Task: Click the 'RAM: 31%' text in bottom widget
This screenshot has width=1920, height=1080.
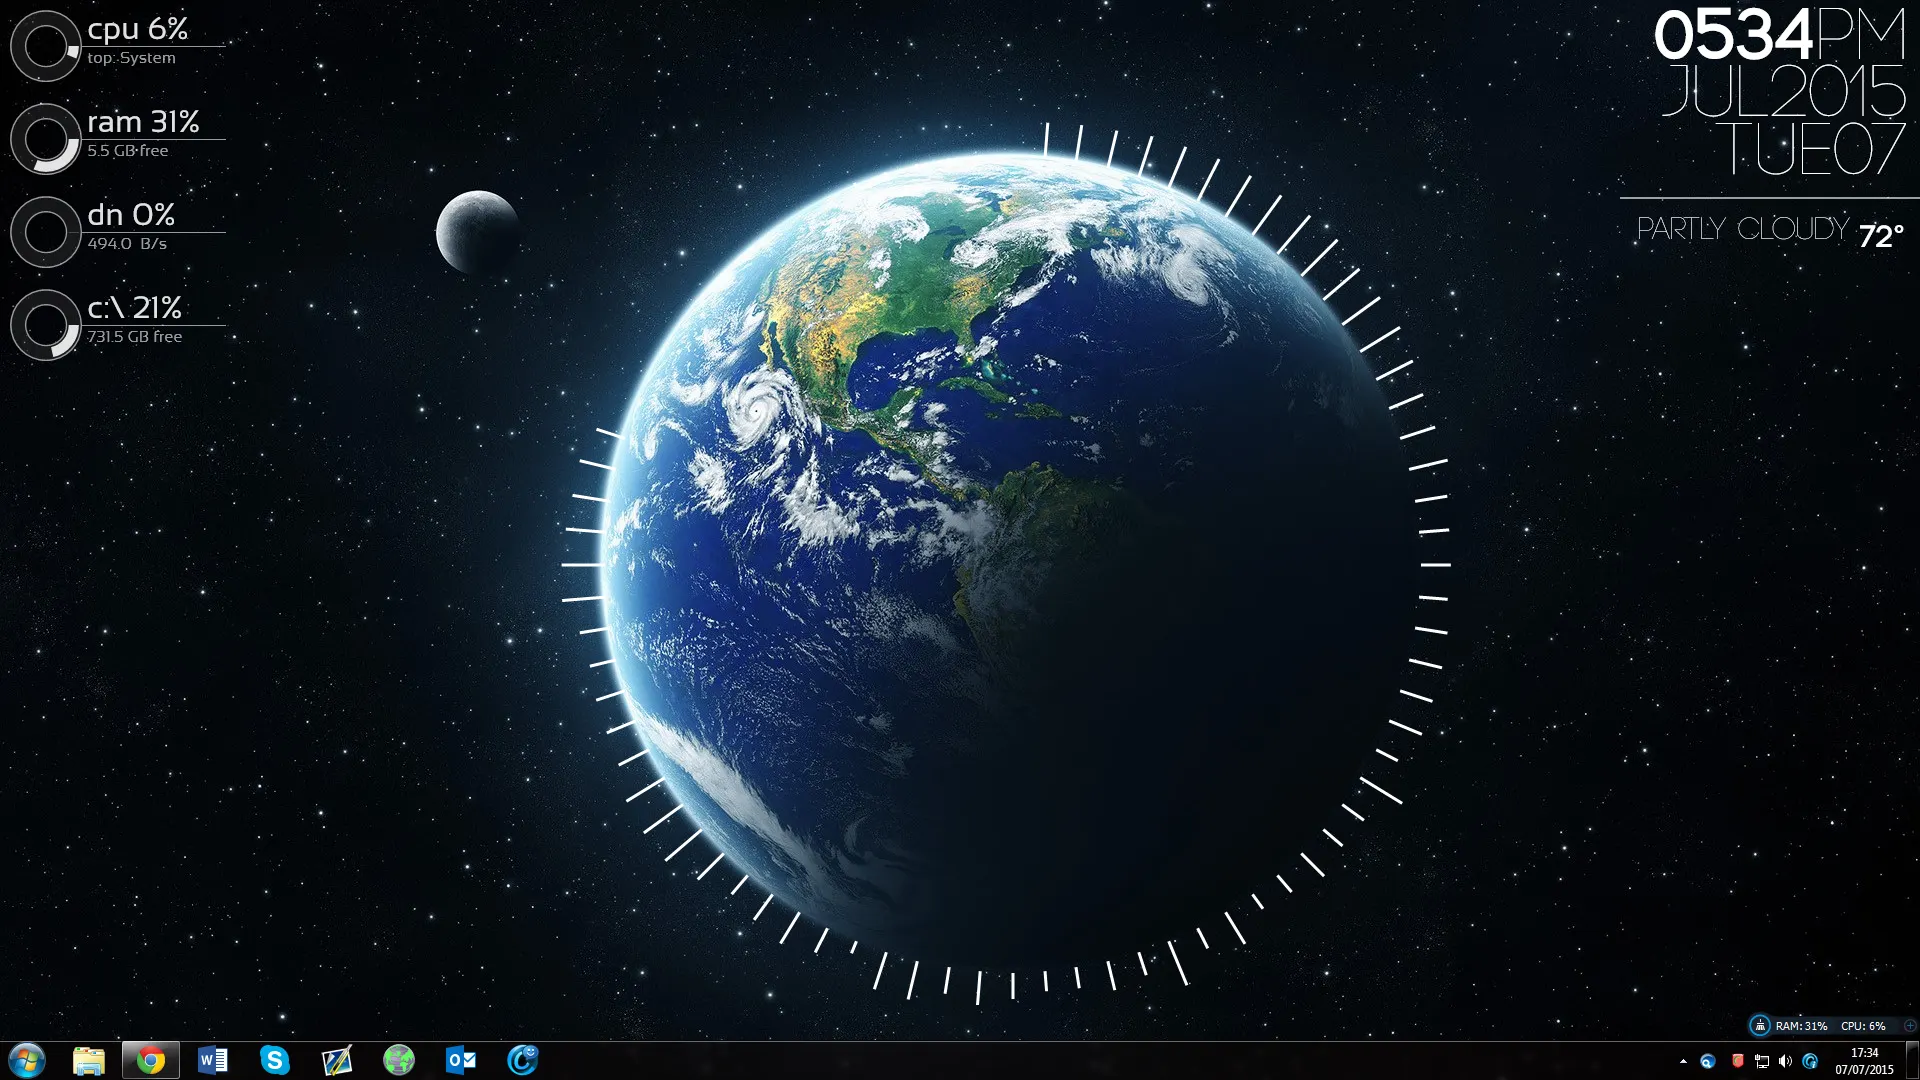Action: point(1801,1026)
